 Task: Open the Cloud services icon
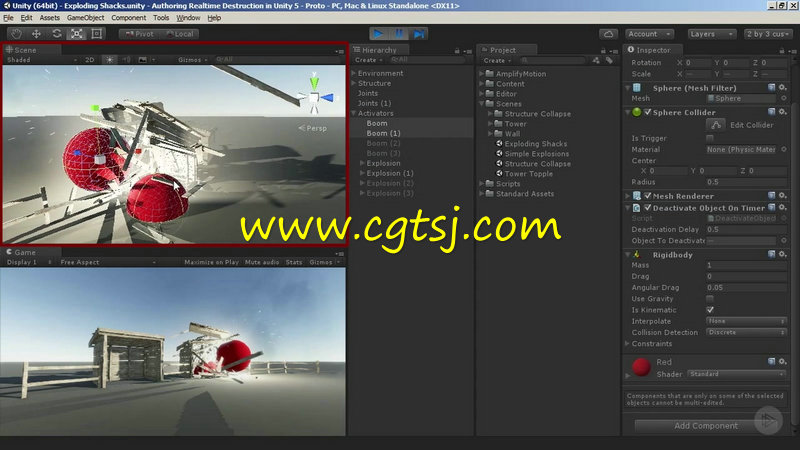point(608,34)
